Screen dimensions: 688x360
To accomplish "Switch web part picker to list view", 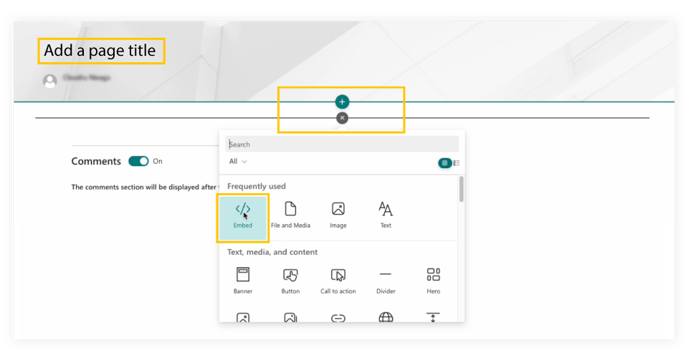I will 456,163.
